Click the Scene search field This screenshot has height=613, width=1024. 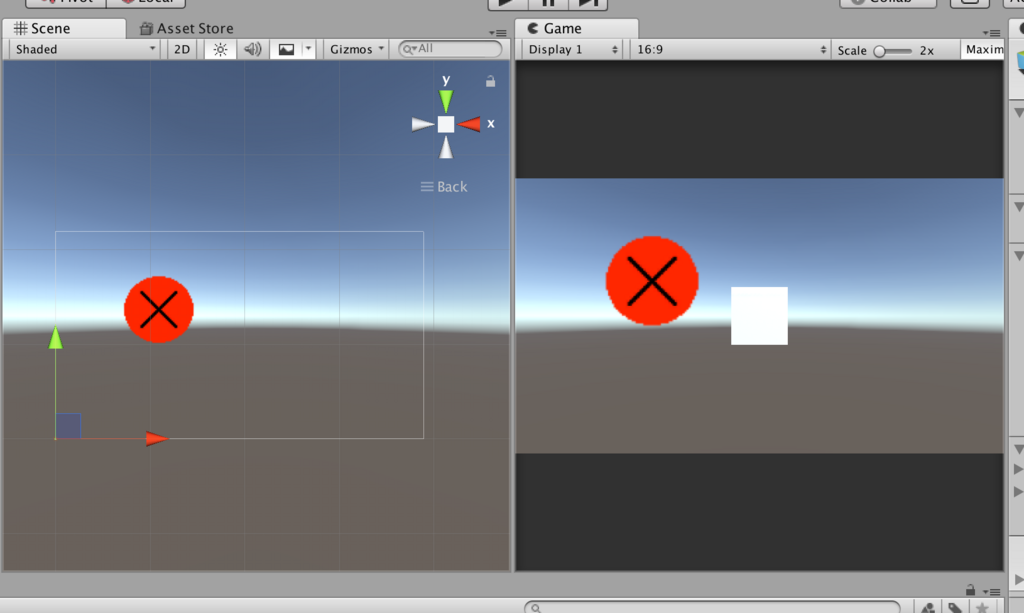450,48
